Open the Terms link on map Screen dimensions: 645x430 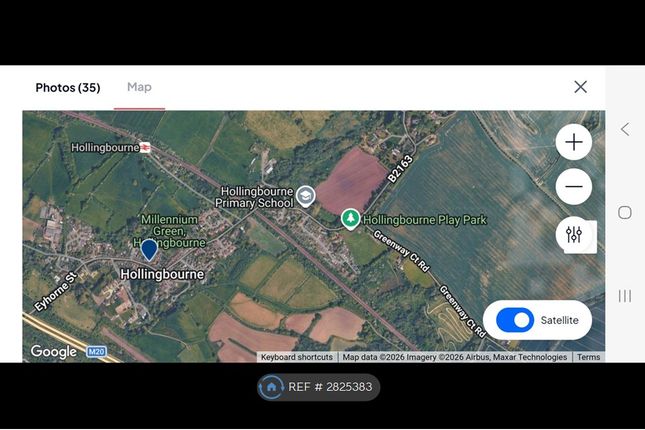pos(588,357)
